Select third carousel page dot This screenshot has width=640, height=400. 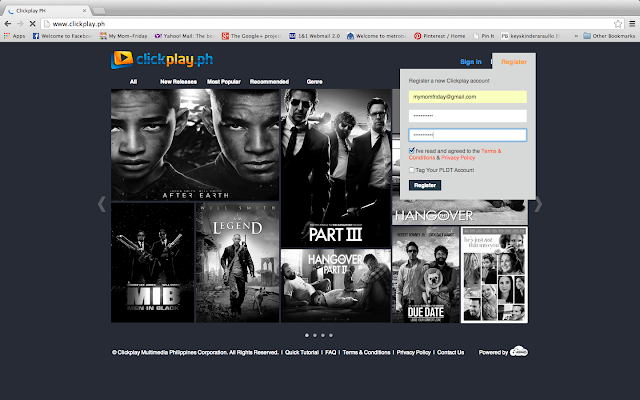pos(323,336)
